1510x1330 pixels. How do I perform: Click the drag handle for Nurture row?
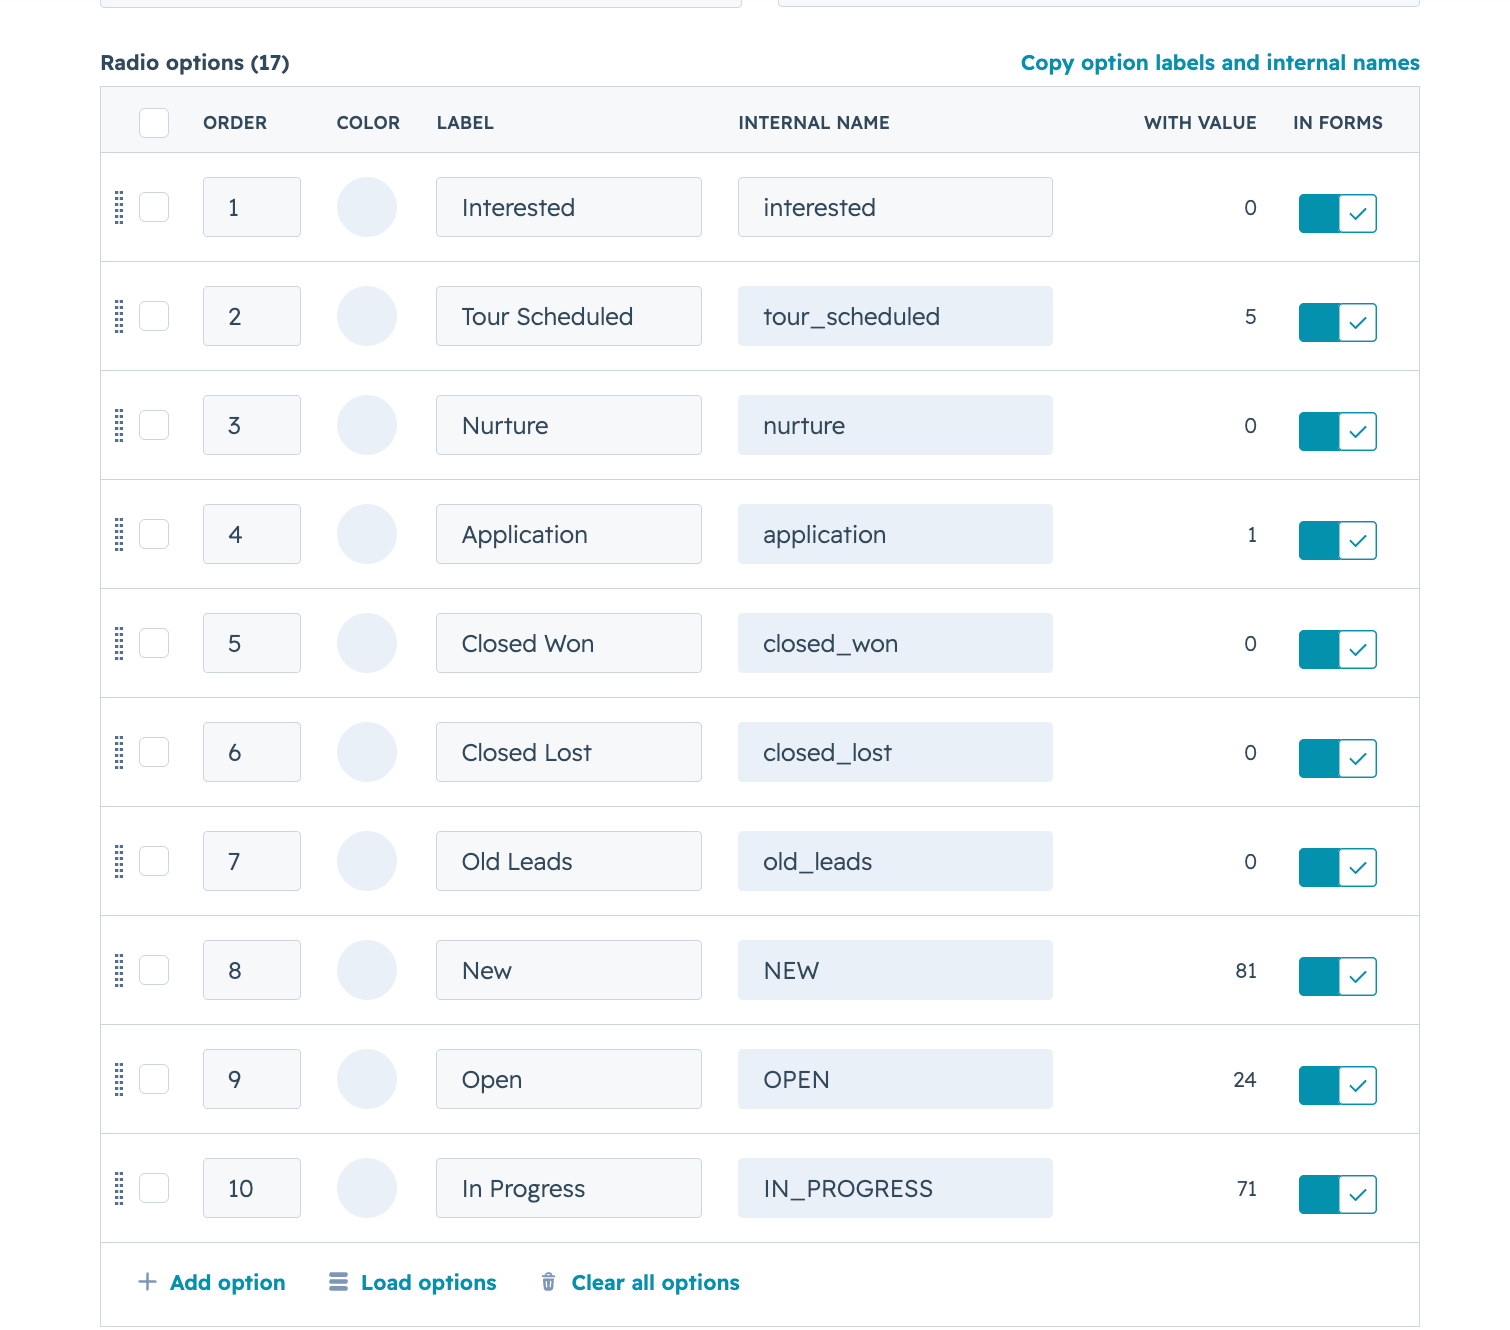(x=119, y=425)
